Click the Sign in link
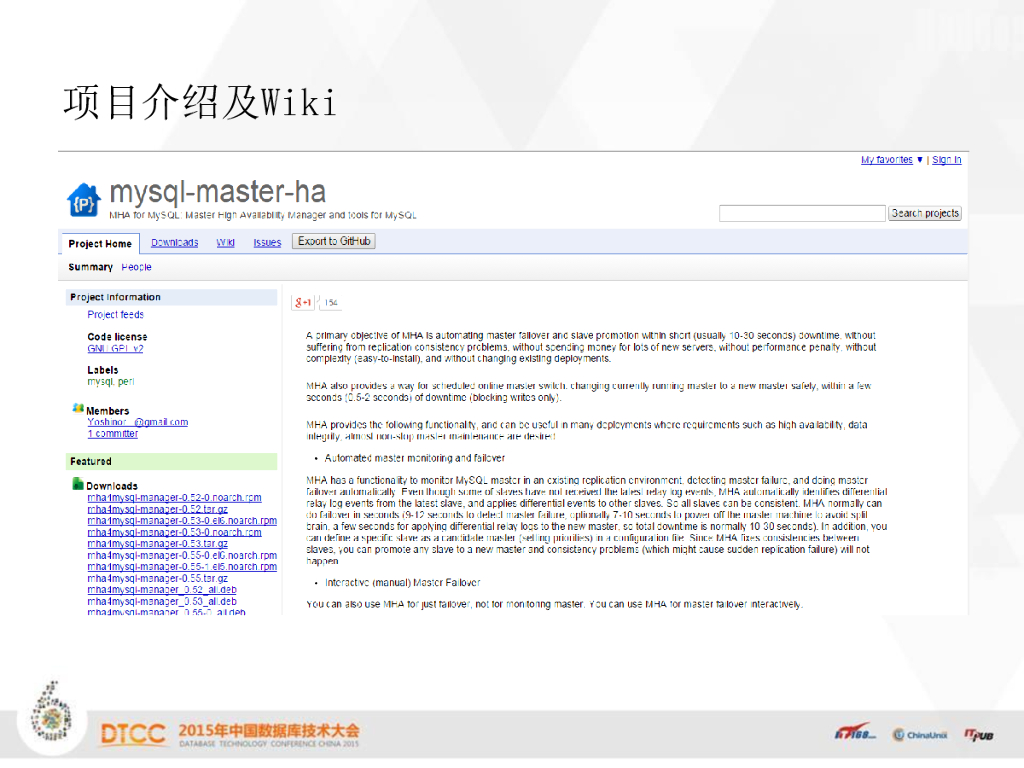The height and width of the screenshot is (768, 1024). [x=946, y=160]
